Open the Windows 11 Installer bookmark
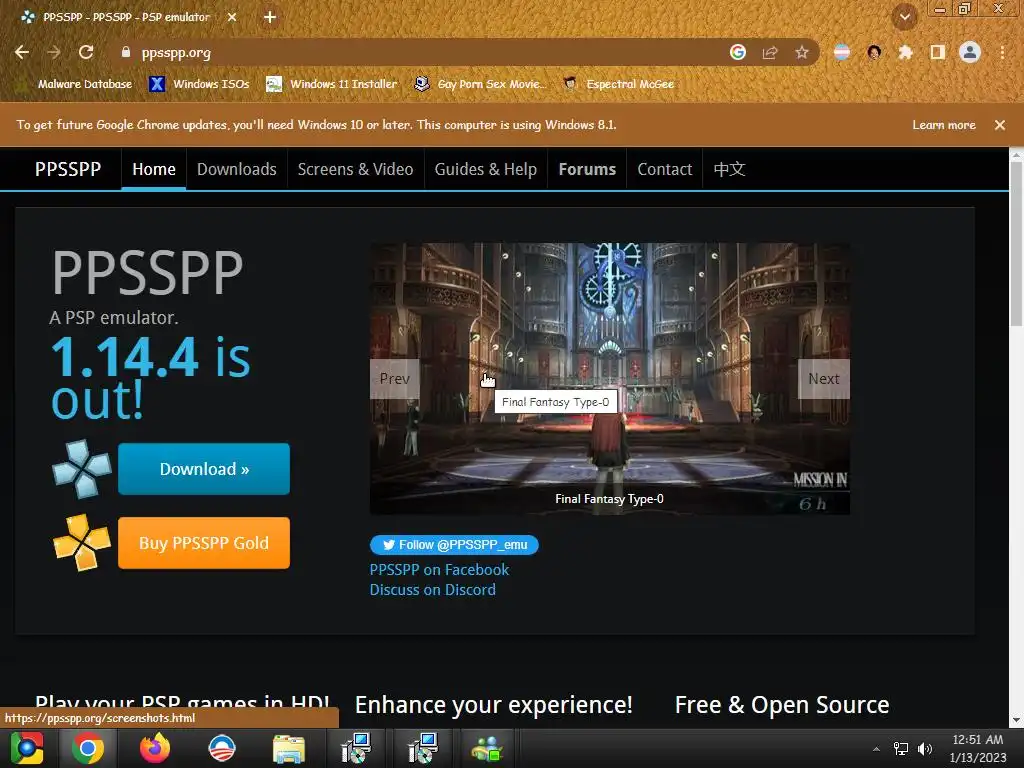1024x768 pixels. click(332, 84)
